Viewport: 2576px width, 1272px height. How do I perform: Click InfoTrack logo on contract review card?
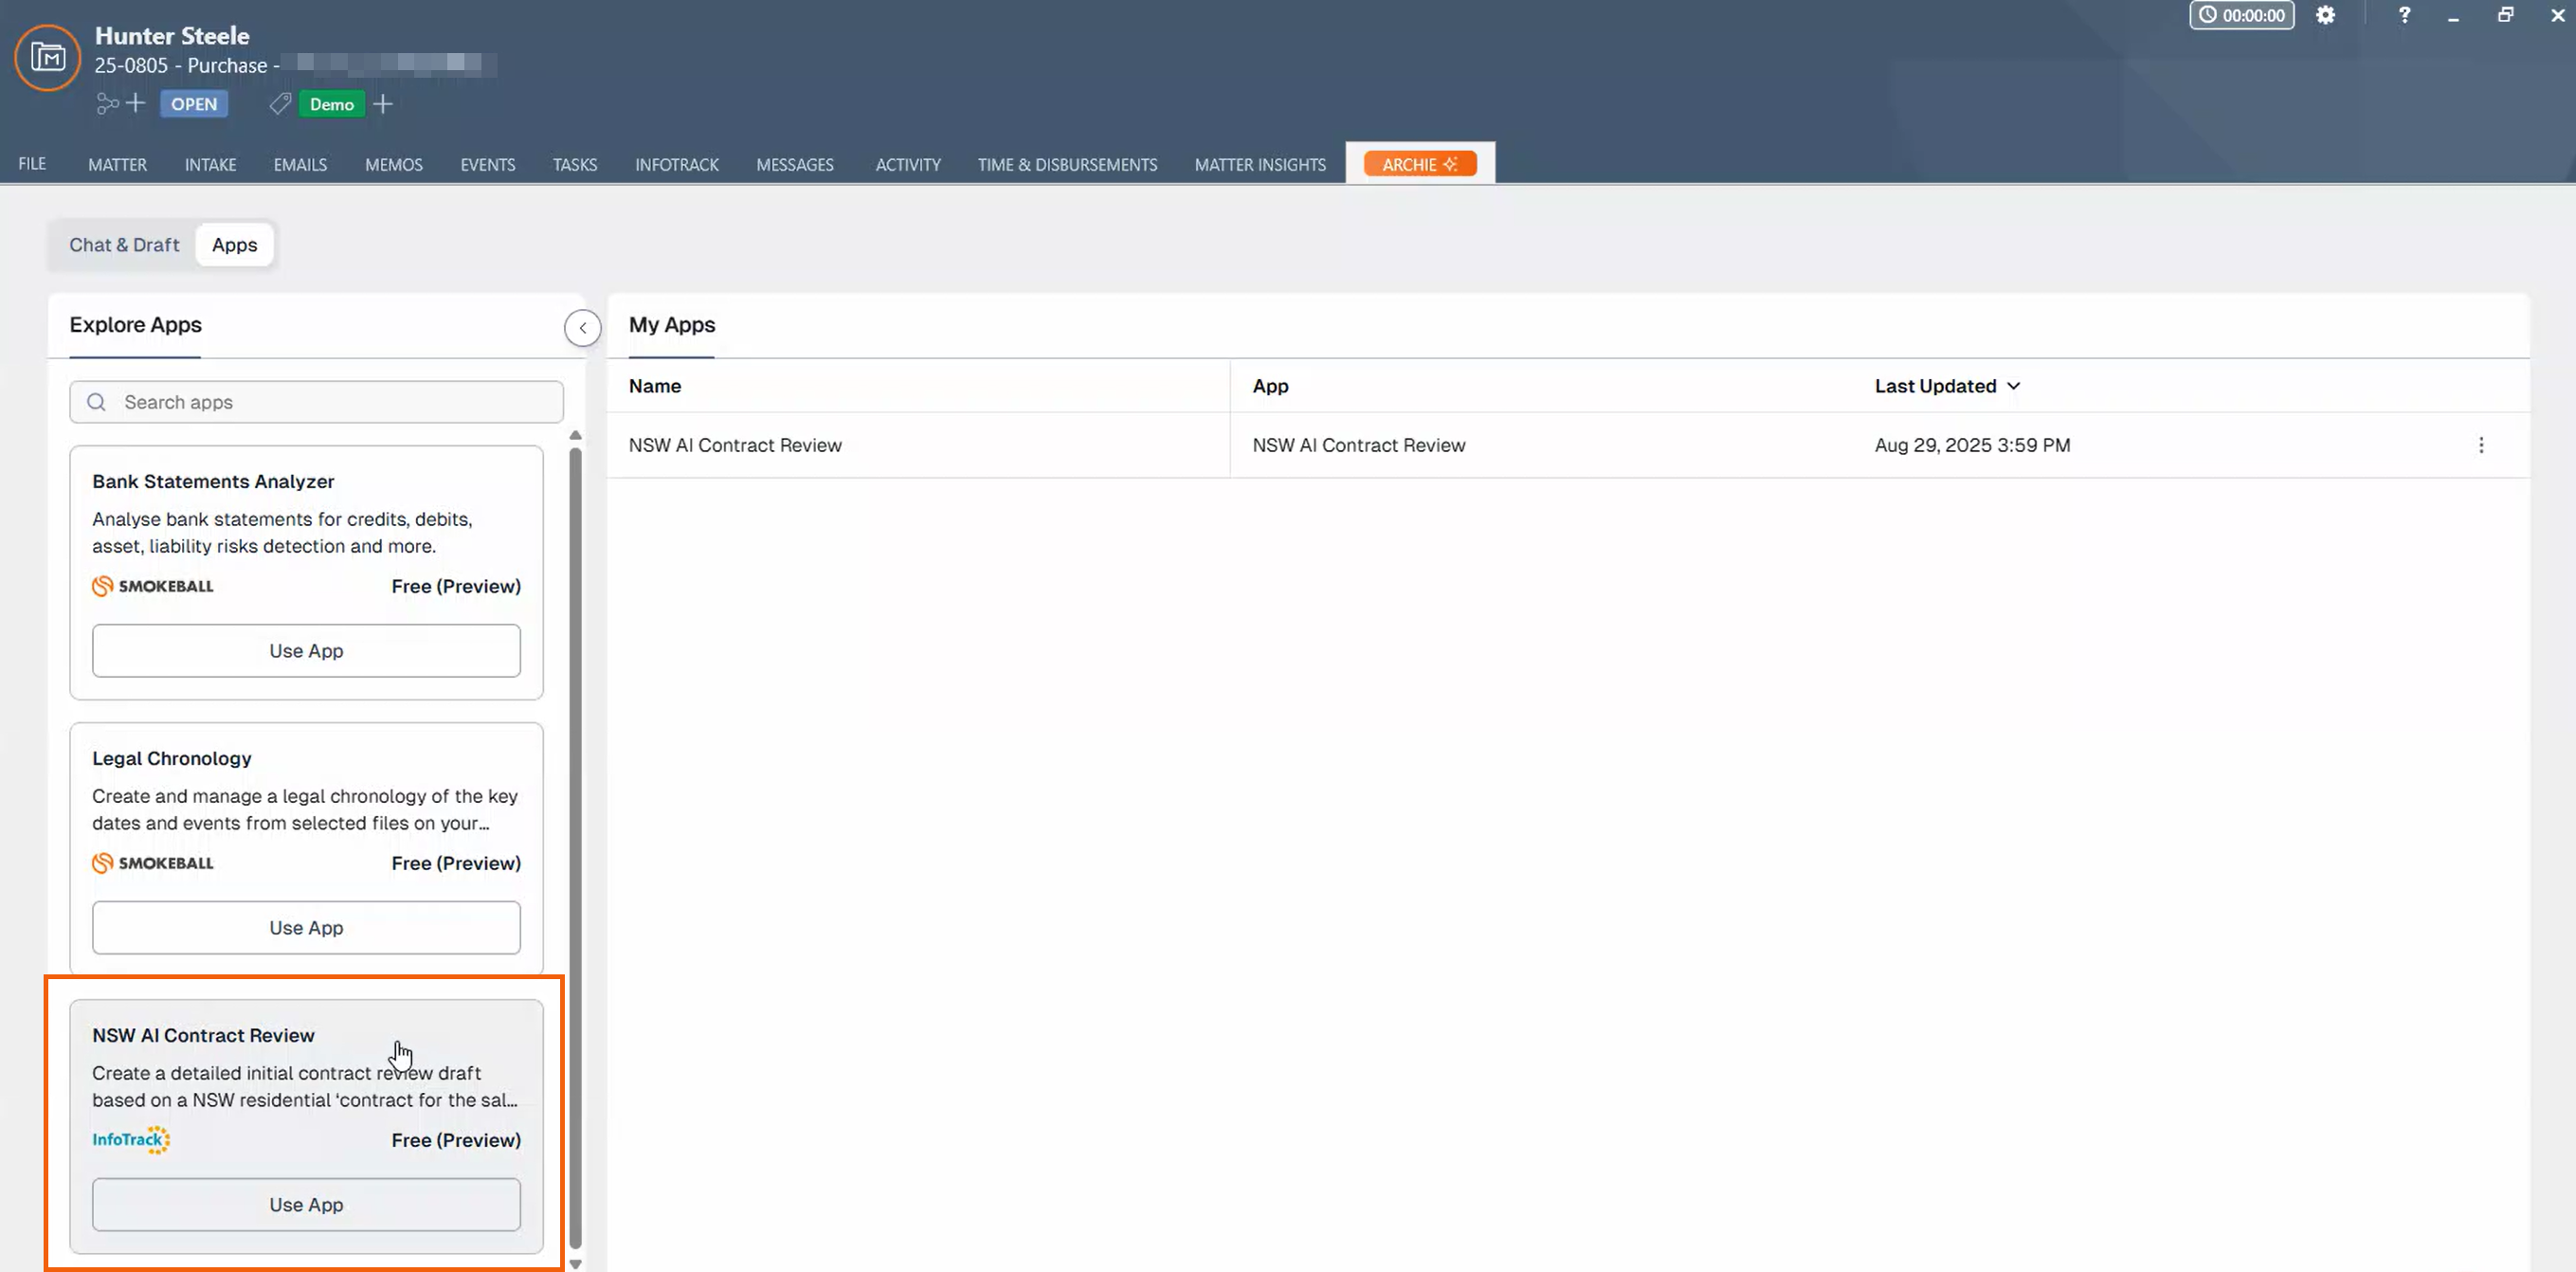131,1140
